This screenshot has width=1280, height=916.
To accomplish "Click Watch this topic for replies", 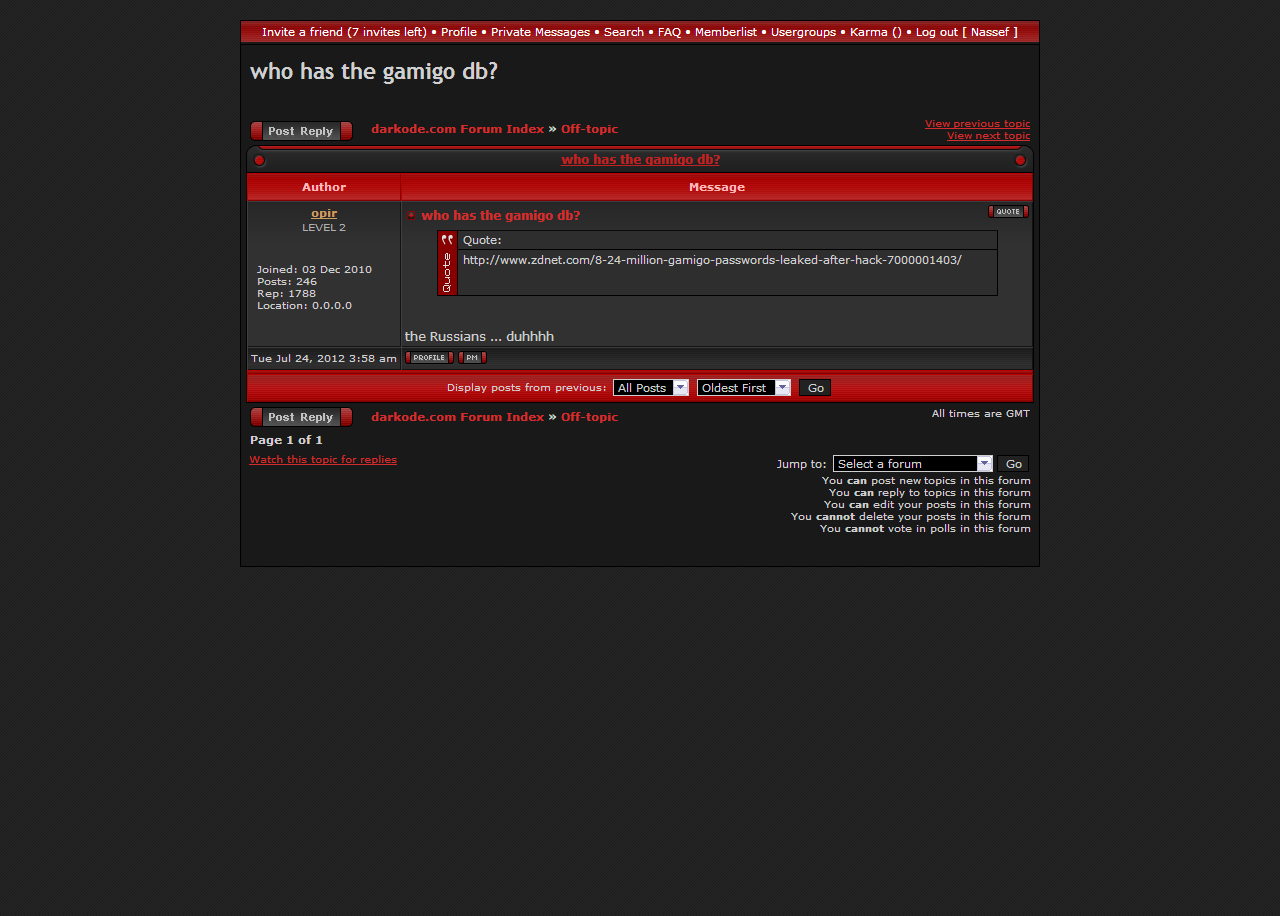I will [323, 460].
